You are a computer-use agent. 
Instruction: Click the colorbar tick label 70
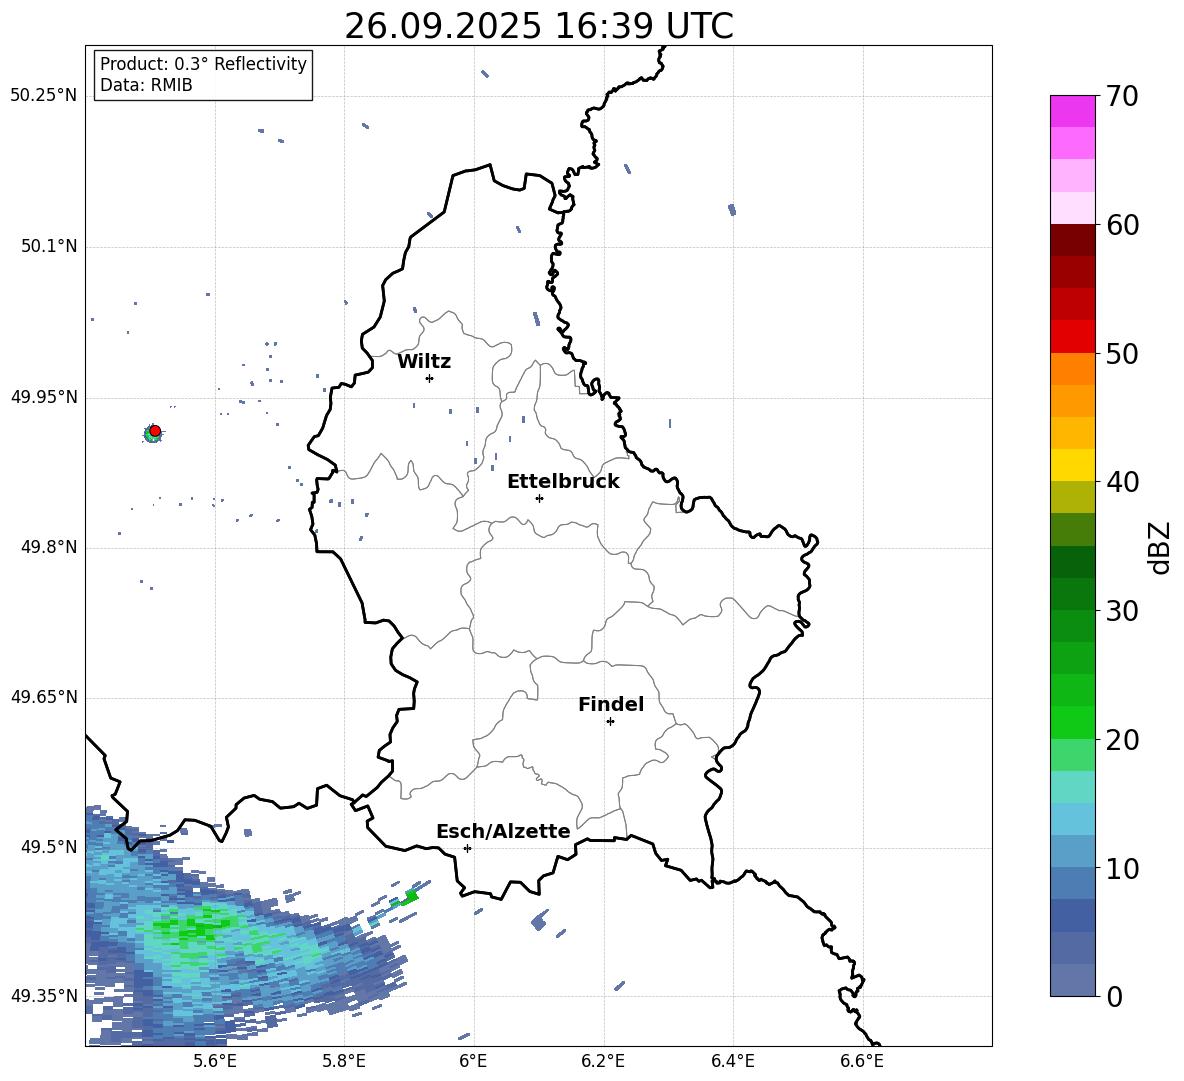1122,97
